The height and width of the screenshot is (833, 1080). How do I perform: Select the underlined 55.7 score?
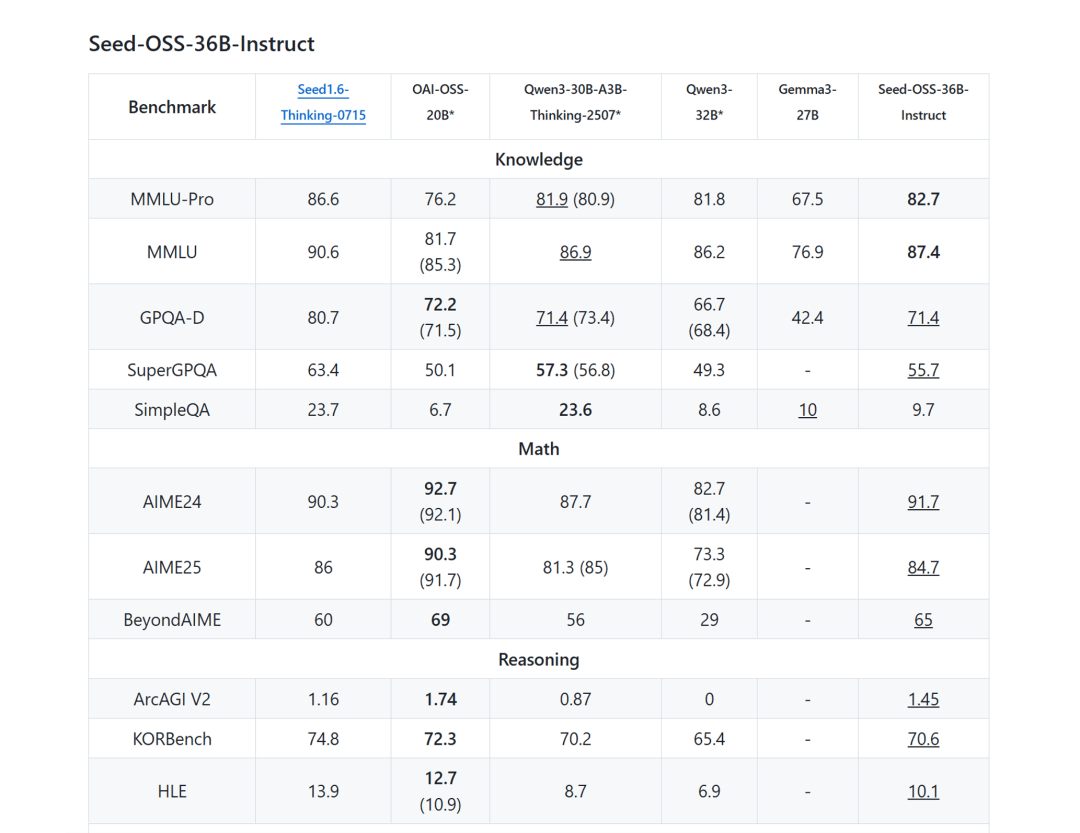(923, 370)
